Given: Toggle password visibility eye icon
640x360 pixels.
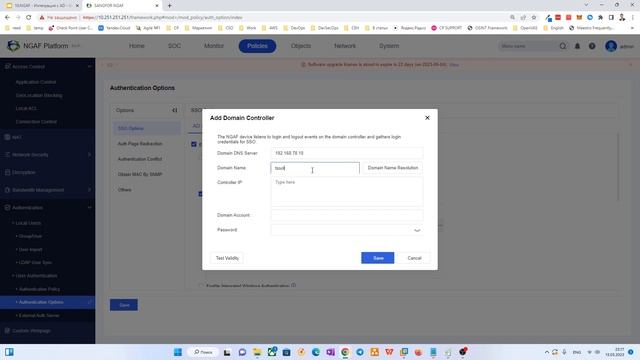Looking at the screenshot, I should pos(417,230).
